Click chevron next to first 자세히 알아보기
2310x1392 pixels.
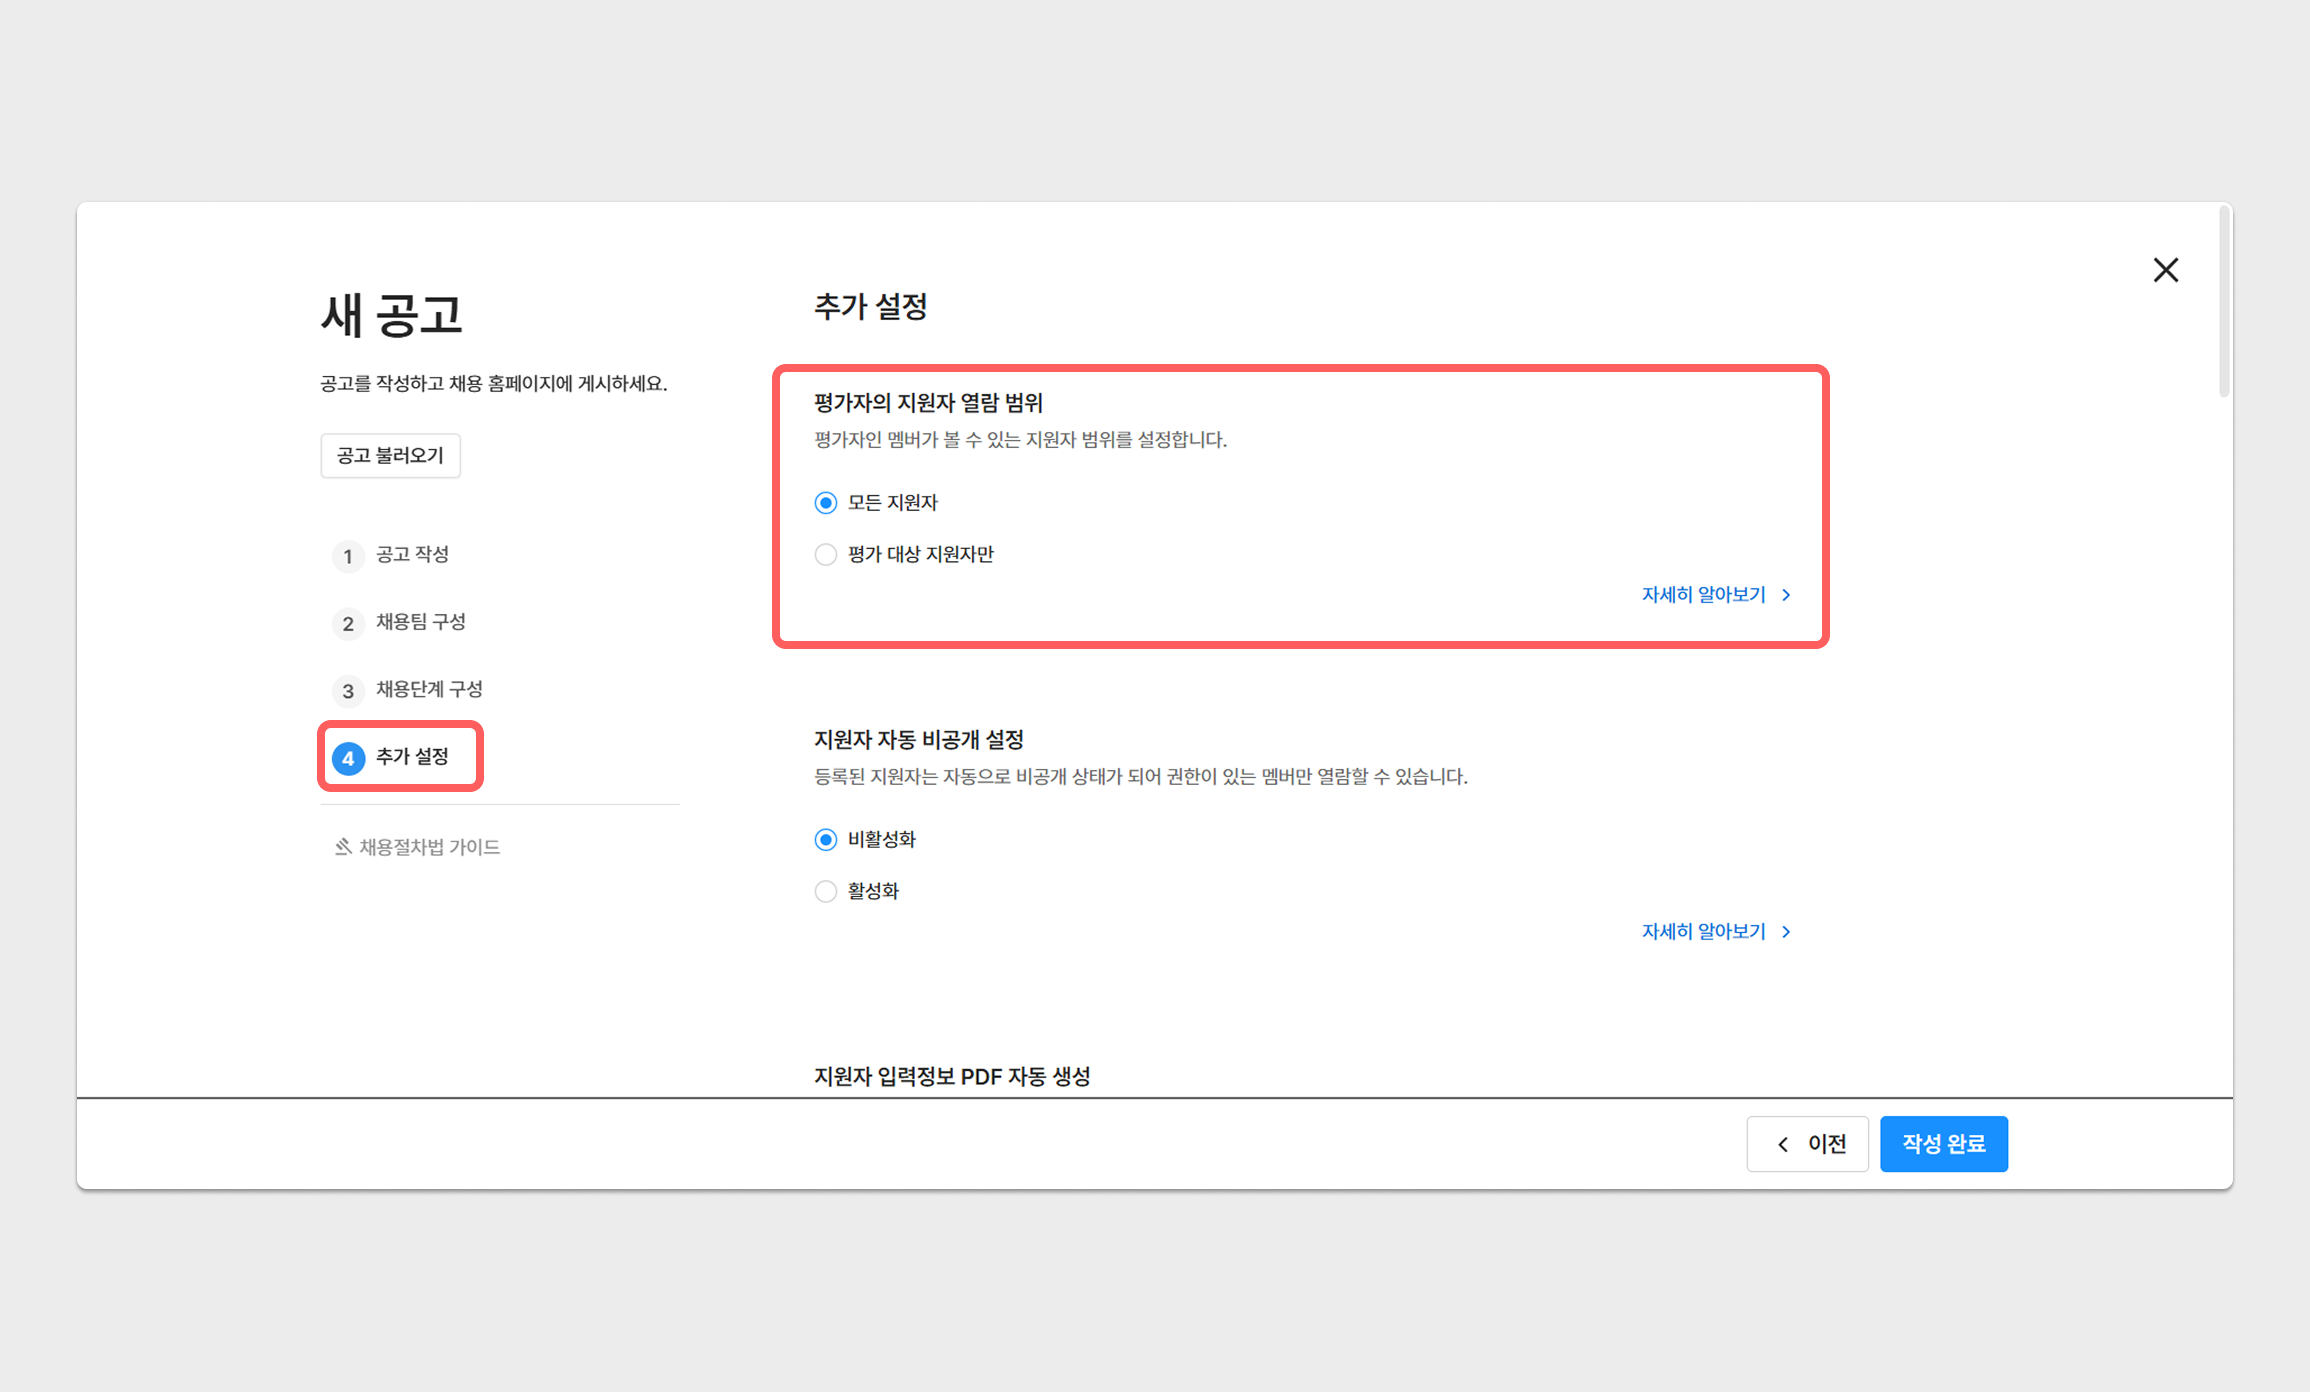(1787, 595)
